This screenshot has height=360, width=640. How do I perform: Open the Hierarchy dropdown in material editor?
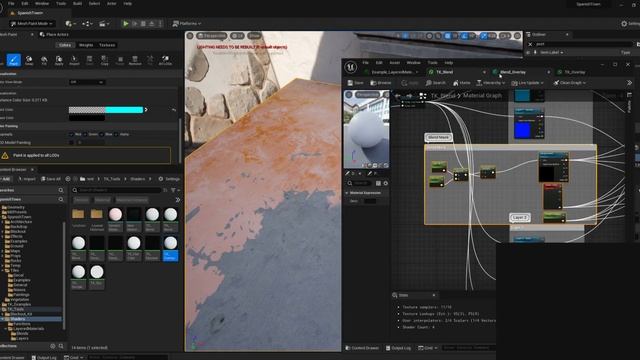click(x=491, y=83)
